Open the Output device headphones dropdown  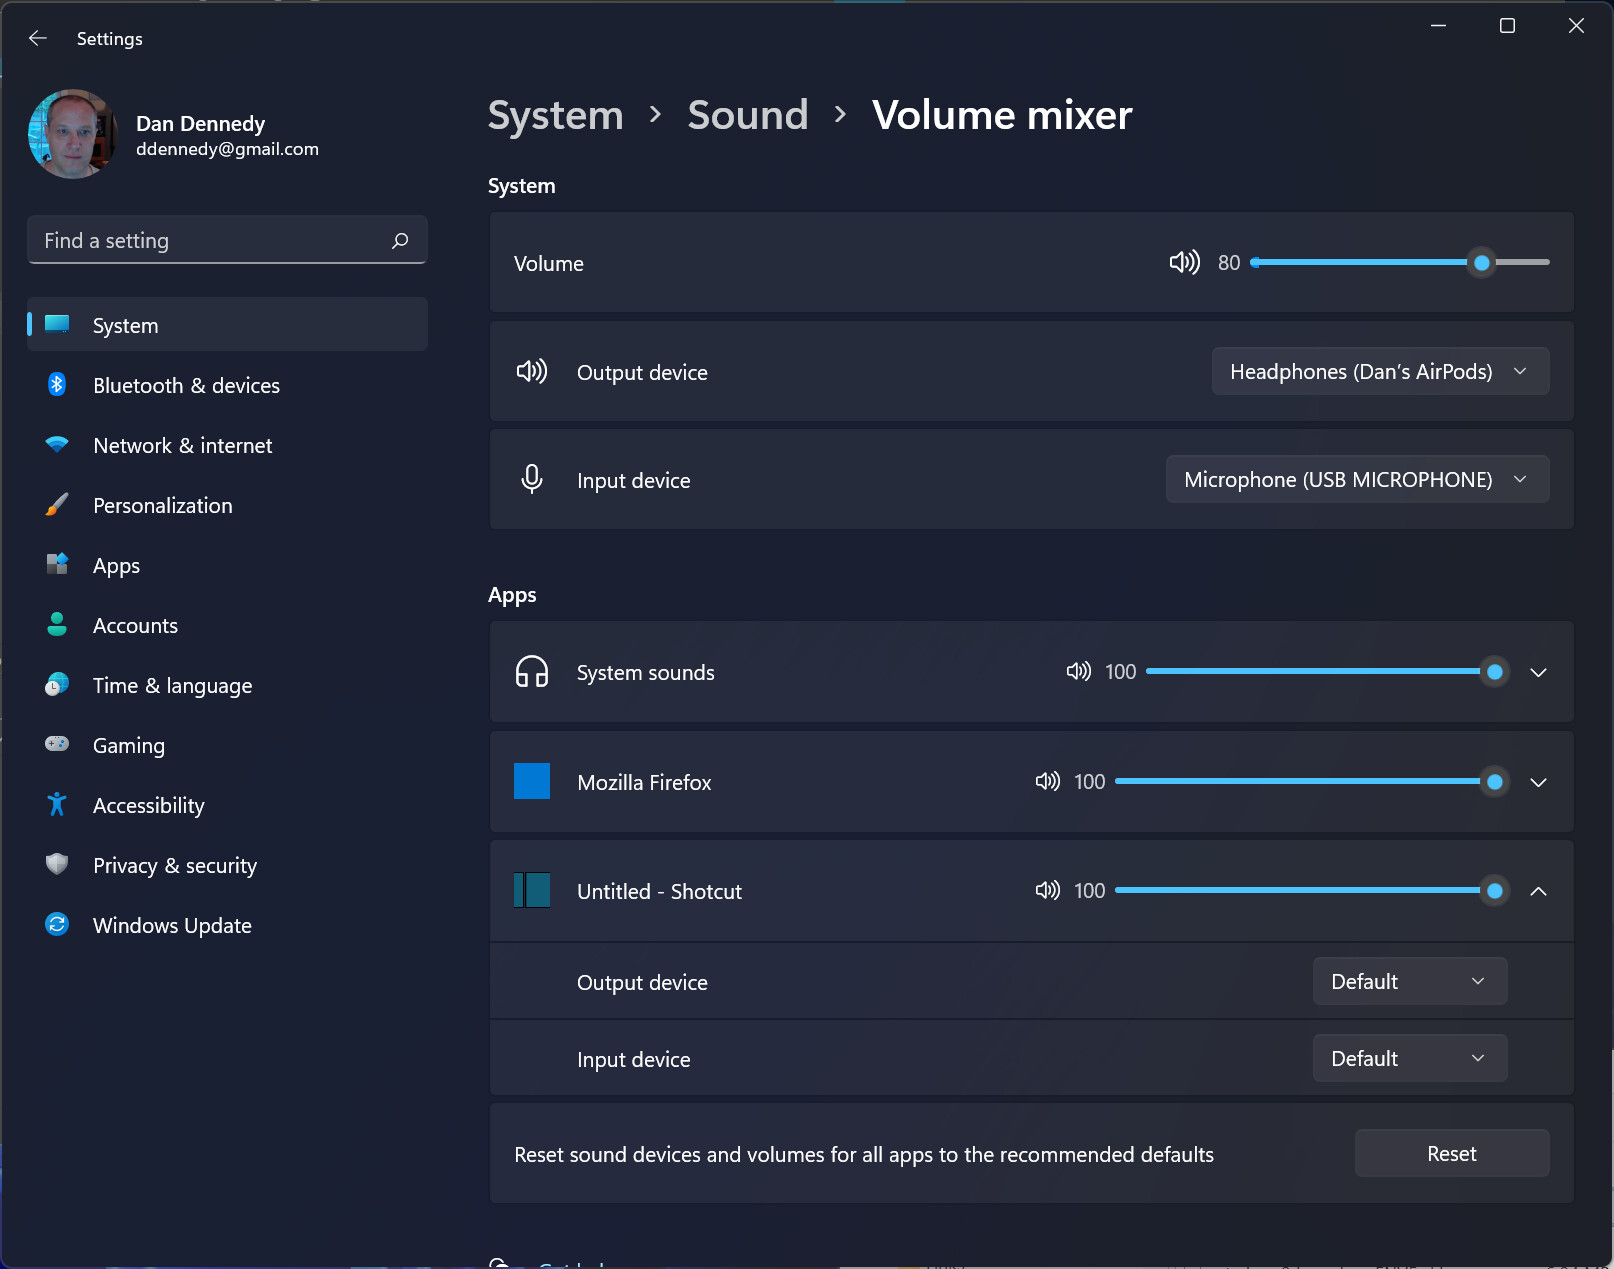(1380, 371)
